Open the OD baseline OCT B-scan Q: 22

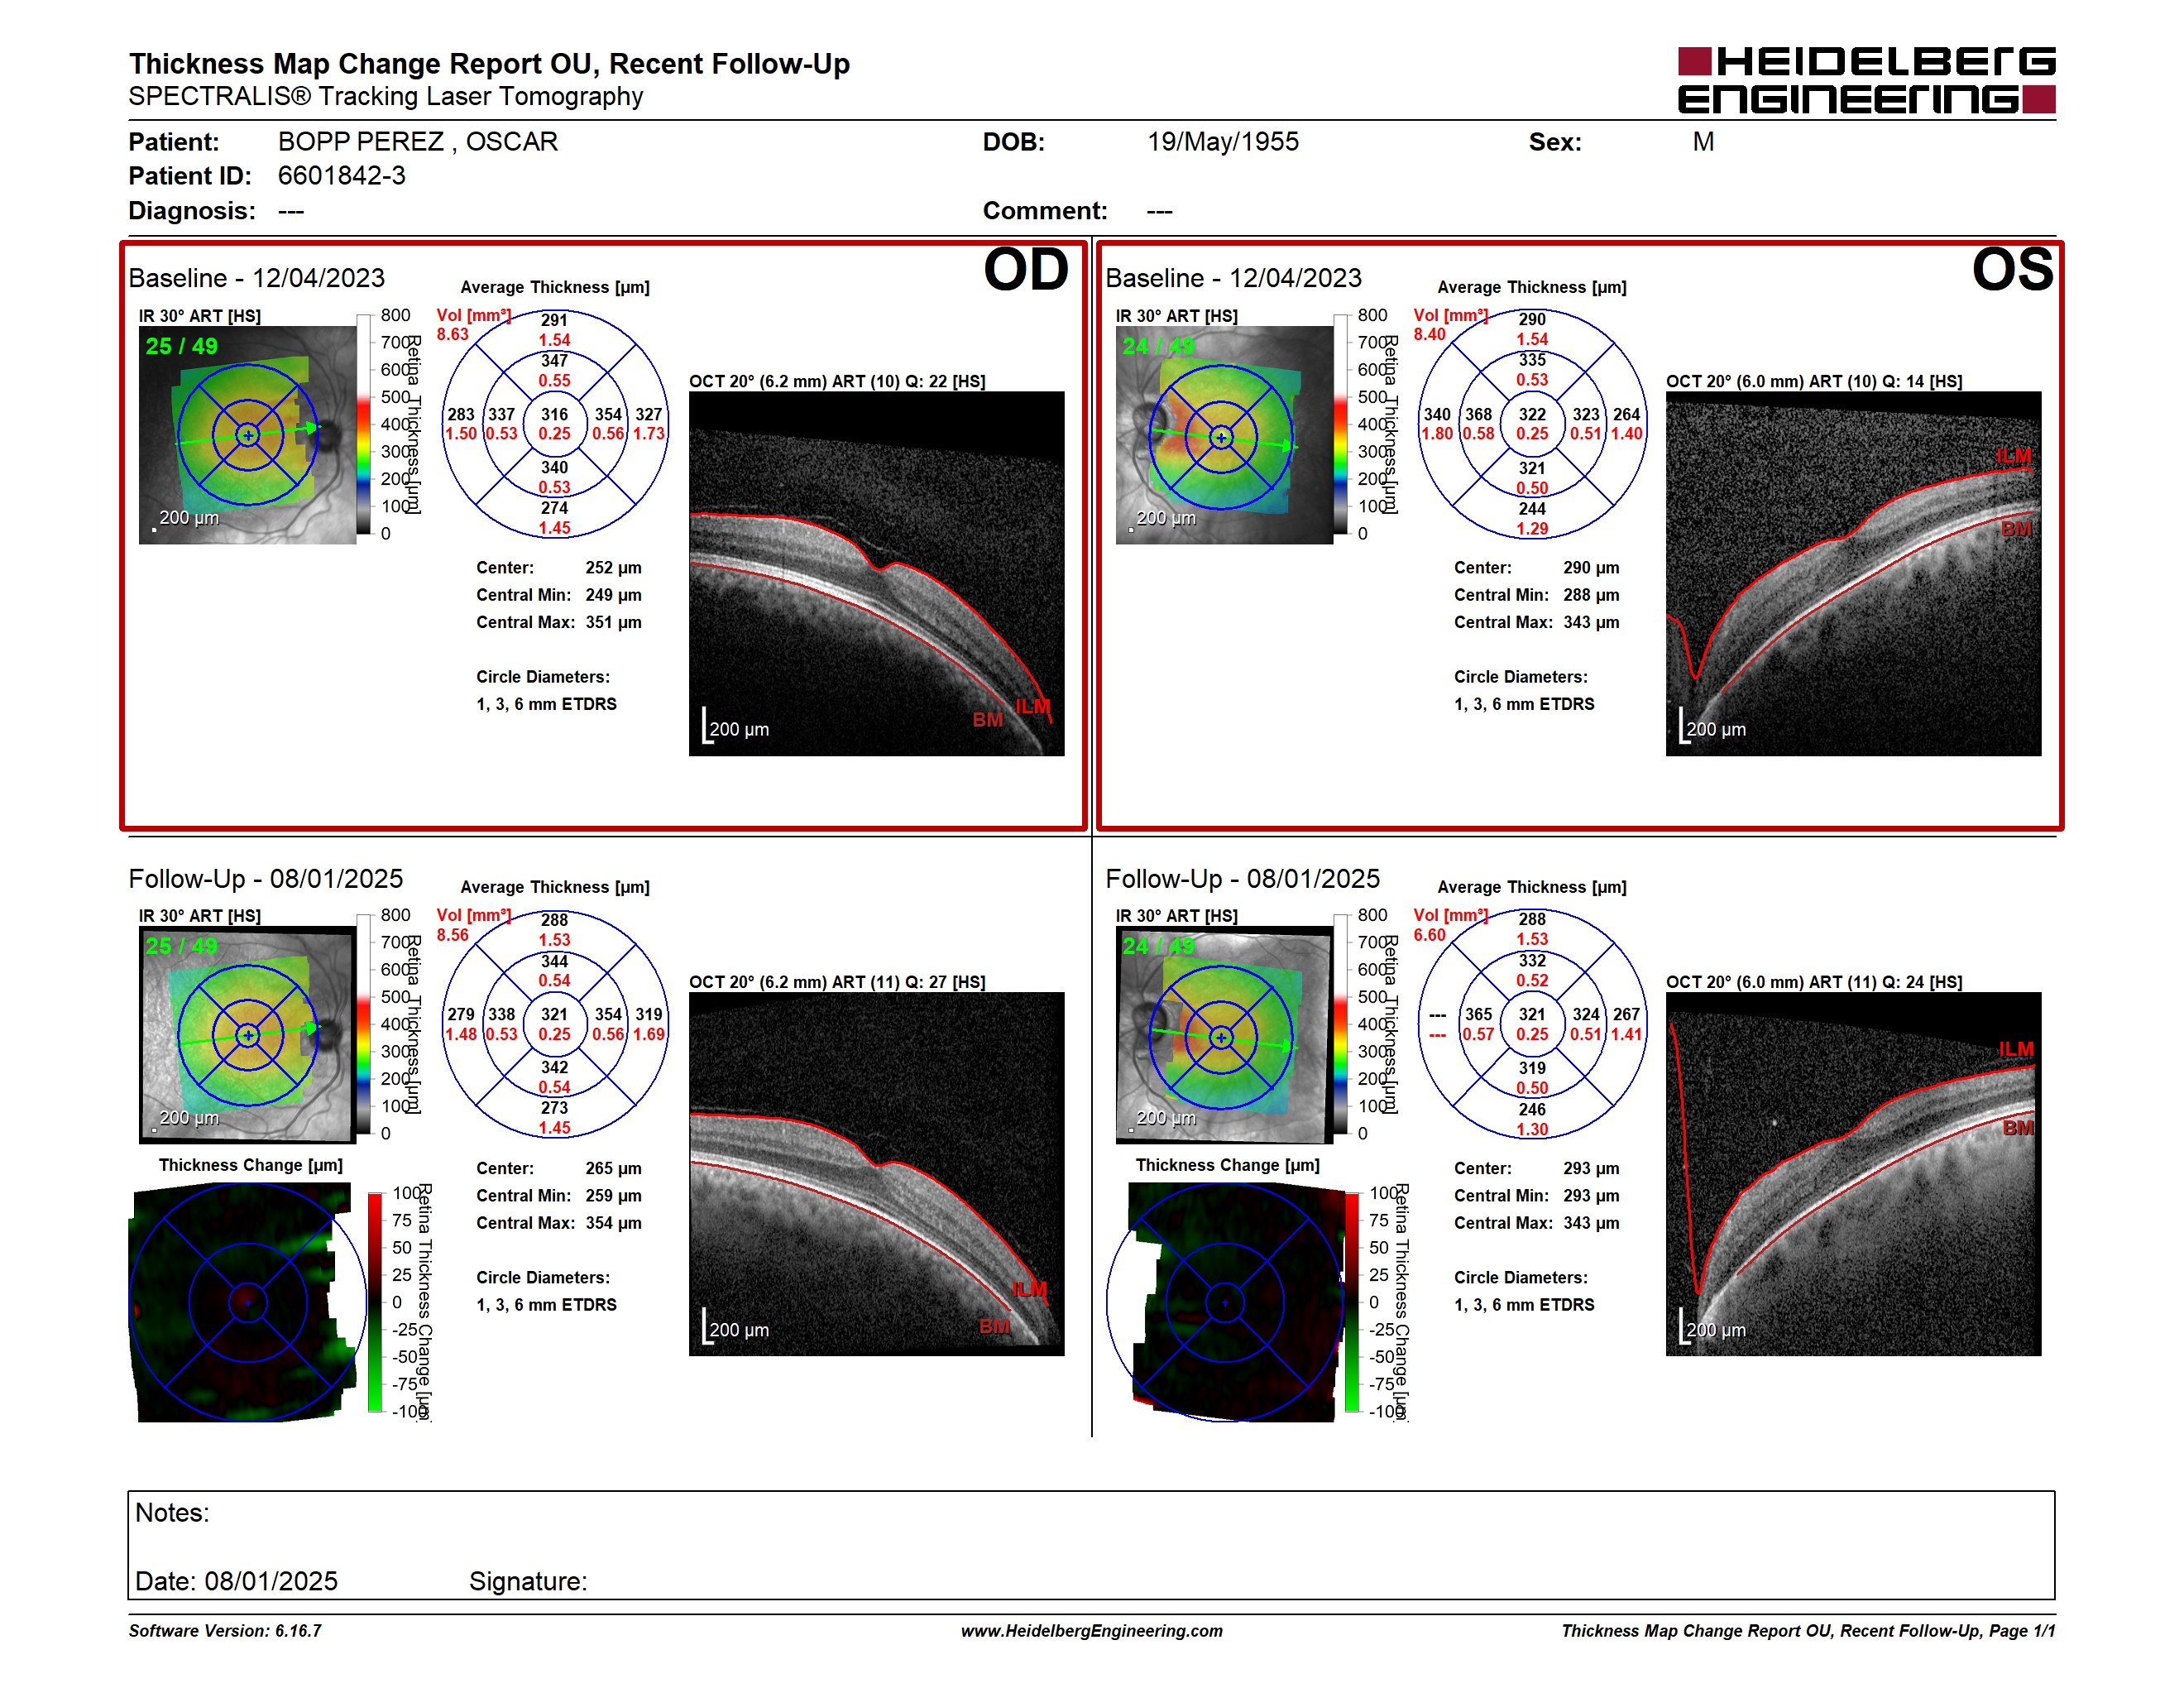coord(876,573)
